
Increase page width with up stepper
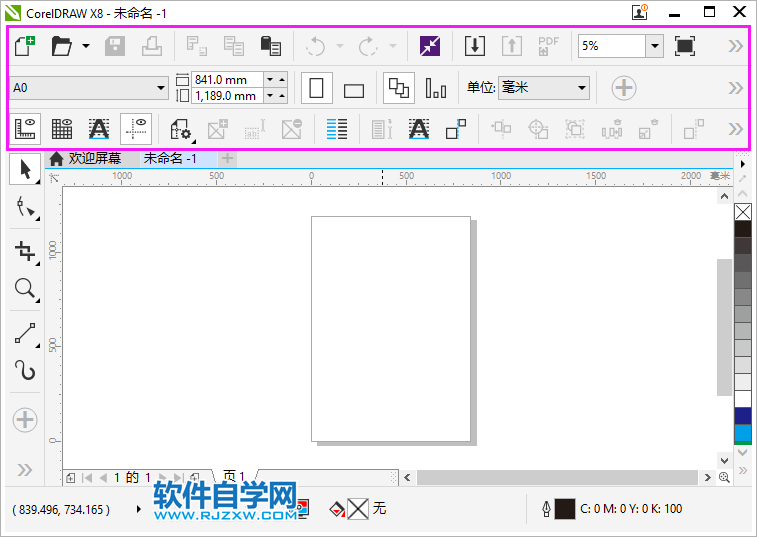282,79
